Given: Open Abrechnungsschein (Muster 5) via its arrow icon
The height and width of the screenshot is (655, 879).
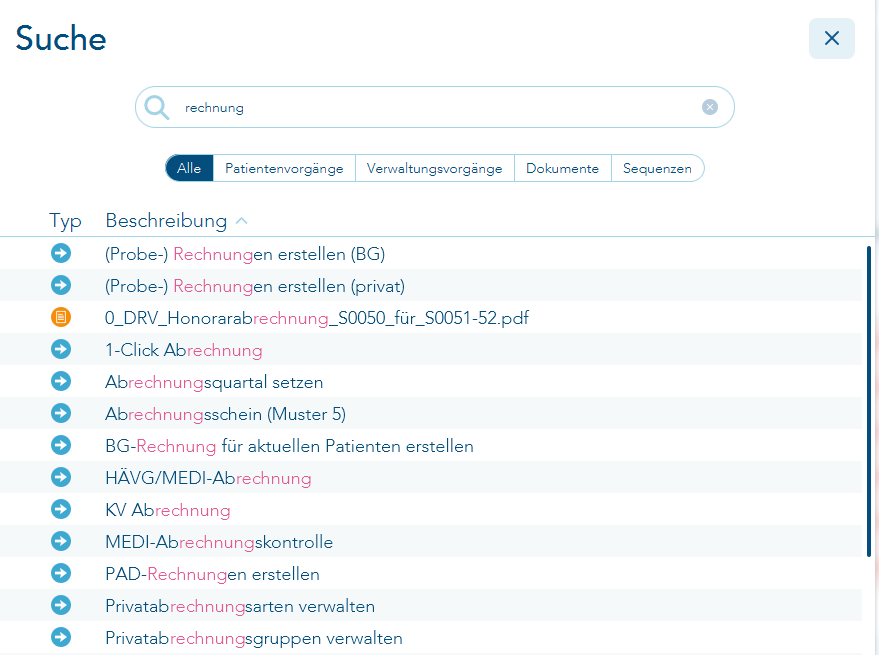Looking at the screenshot, I should point(61,413).
